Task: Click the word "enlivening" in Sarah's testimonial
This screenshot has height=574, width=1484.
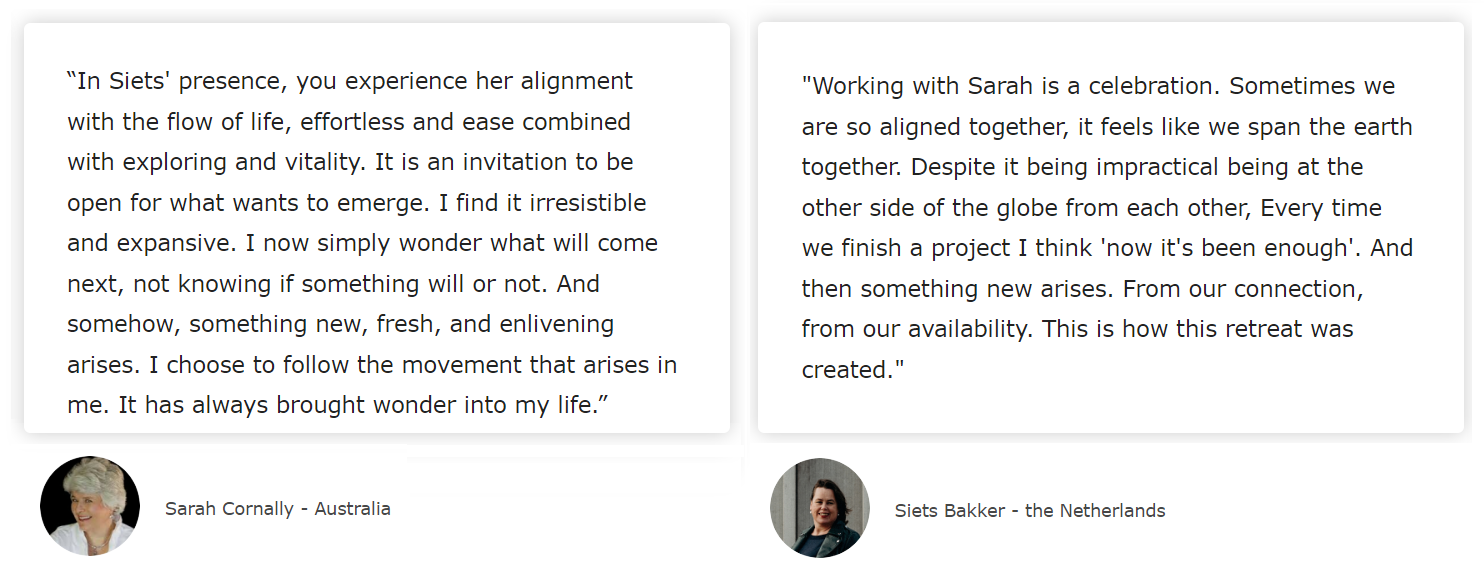Action: (x=551, y=325)
